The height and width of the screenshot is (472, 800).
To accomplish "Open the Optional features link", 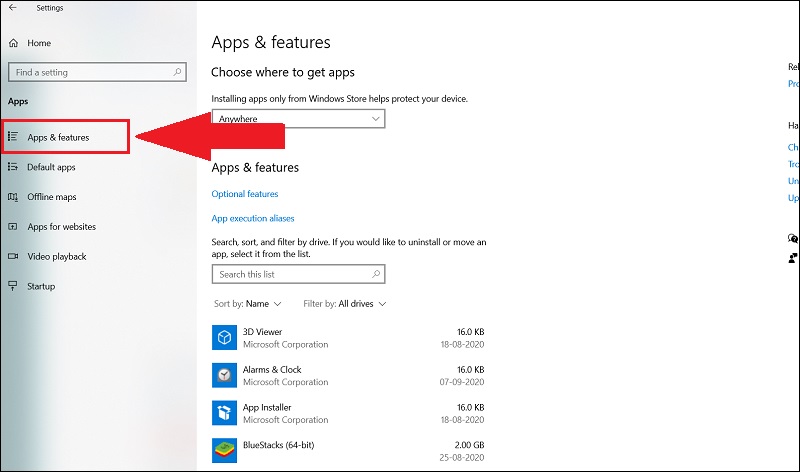I will (x=245, y=194).
